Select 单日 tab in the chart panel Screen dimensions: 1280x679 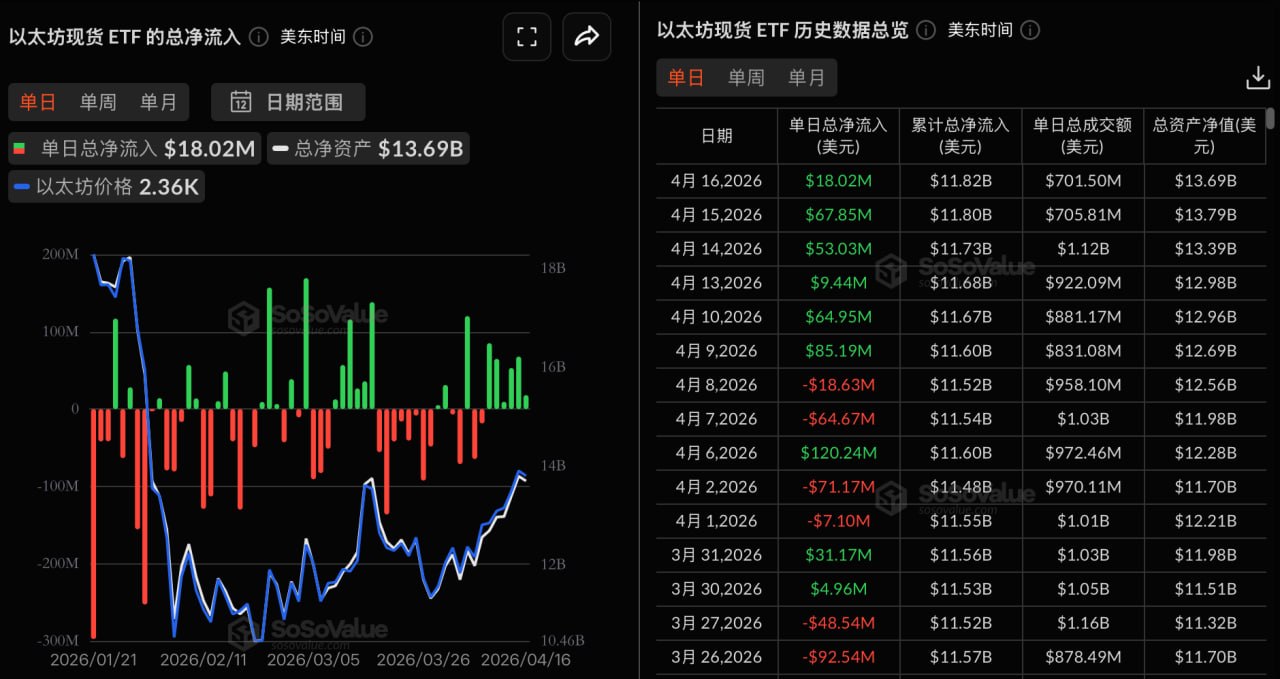pos(38,102)
